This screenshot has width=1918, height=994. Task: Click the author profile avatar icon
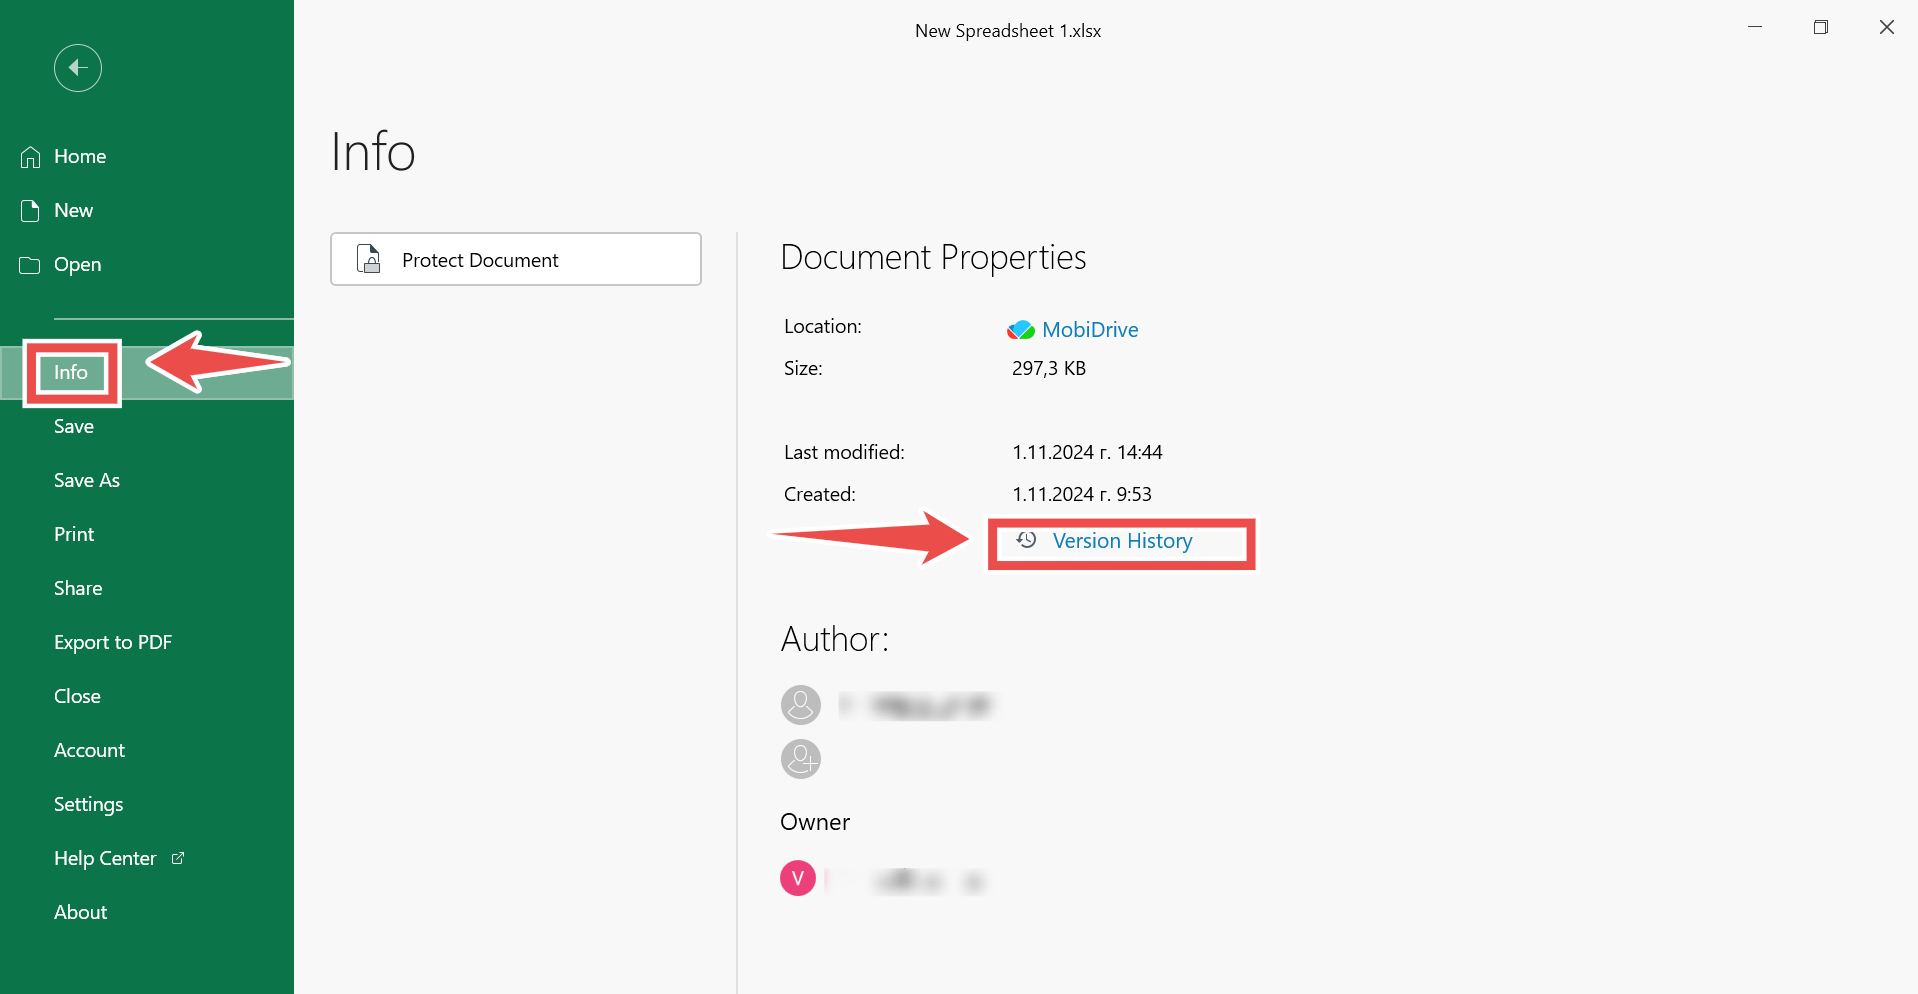tap(800, 705)
